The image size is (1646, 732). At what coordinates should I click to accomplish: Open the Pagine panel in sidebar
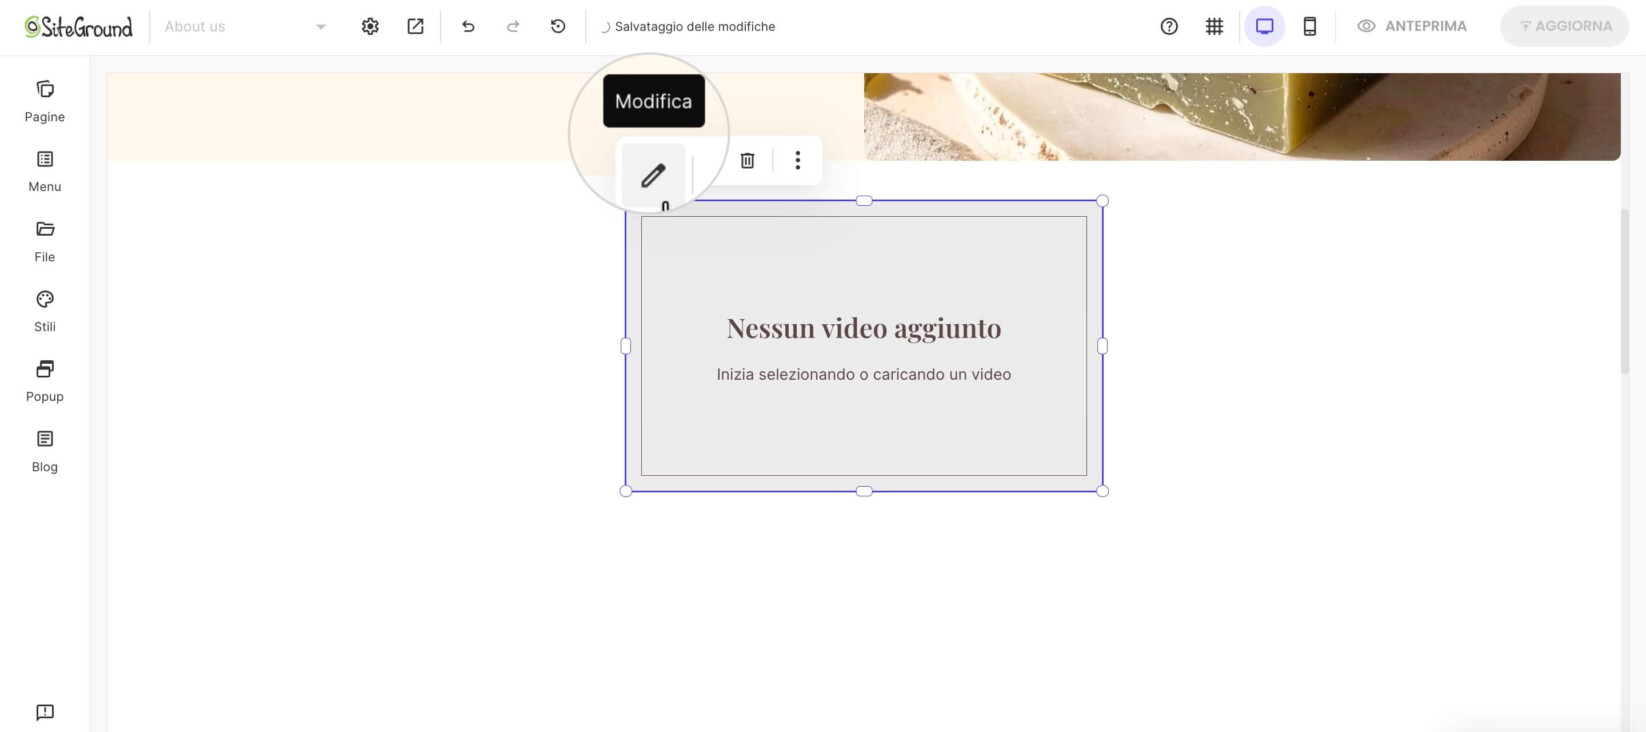pos(44,102)
